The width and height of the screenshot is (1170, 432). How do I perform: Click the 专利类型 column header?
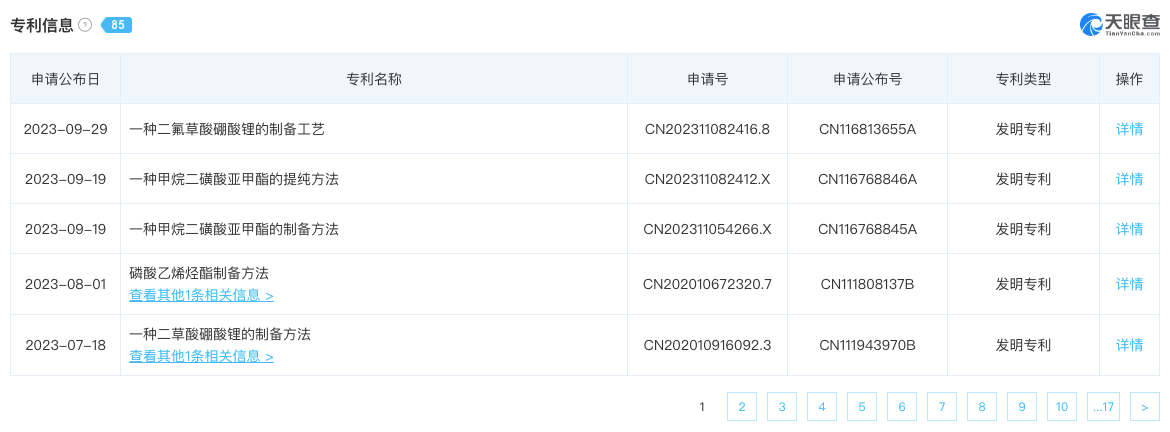point(1023,79)
